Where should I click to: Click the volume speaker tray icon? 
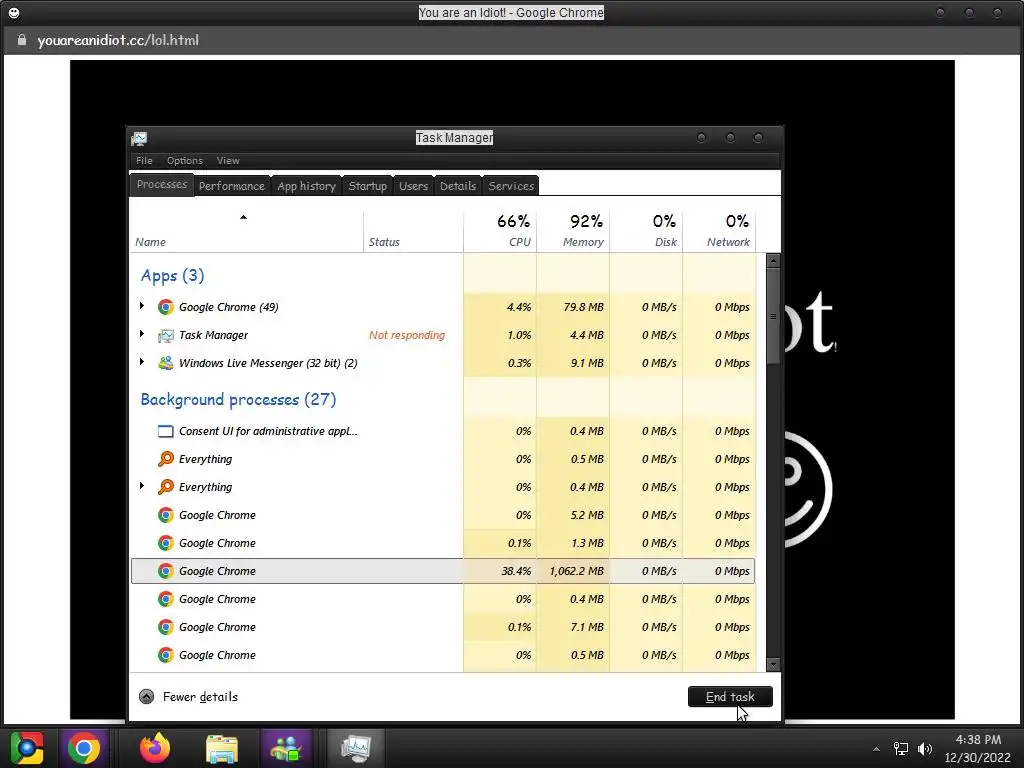[925, 749]
